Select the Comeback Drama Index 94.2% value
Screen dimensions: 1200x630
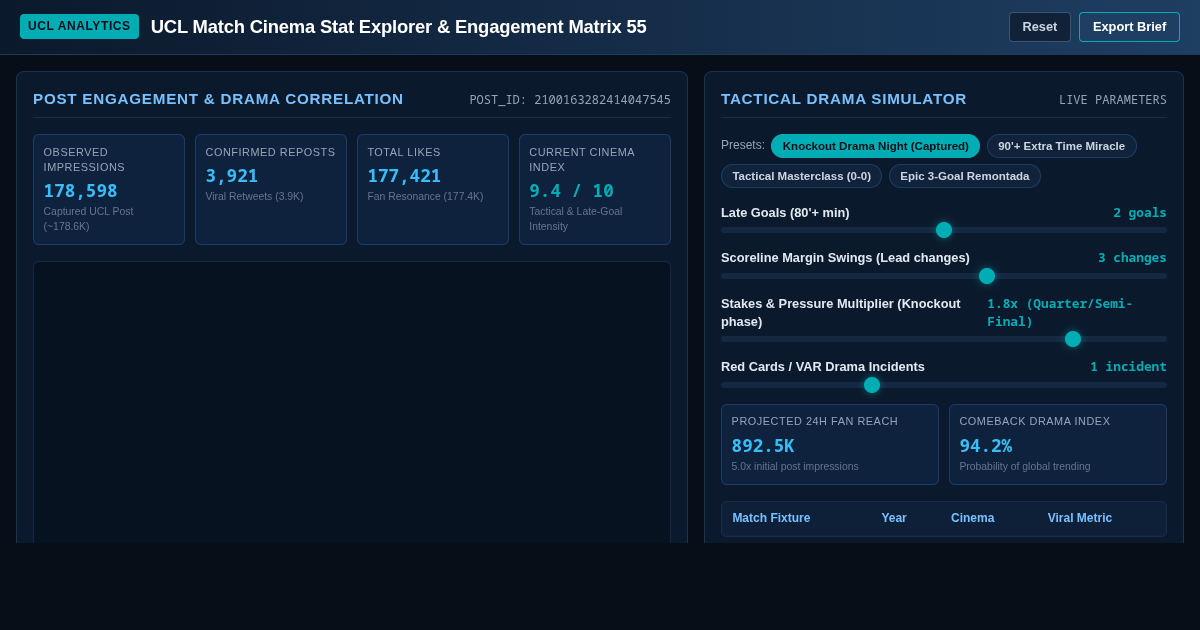tap(985, 446)
